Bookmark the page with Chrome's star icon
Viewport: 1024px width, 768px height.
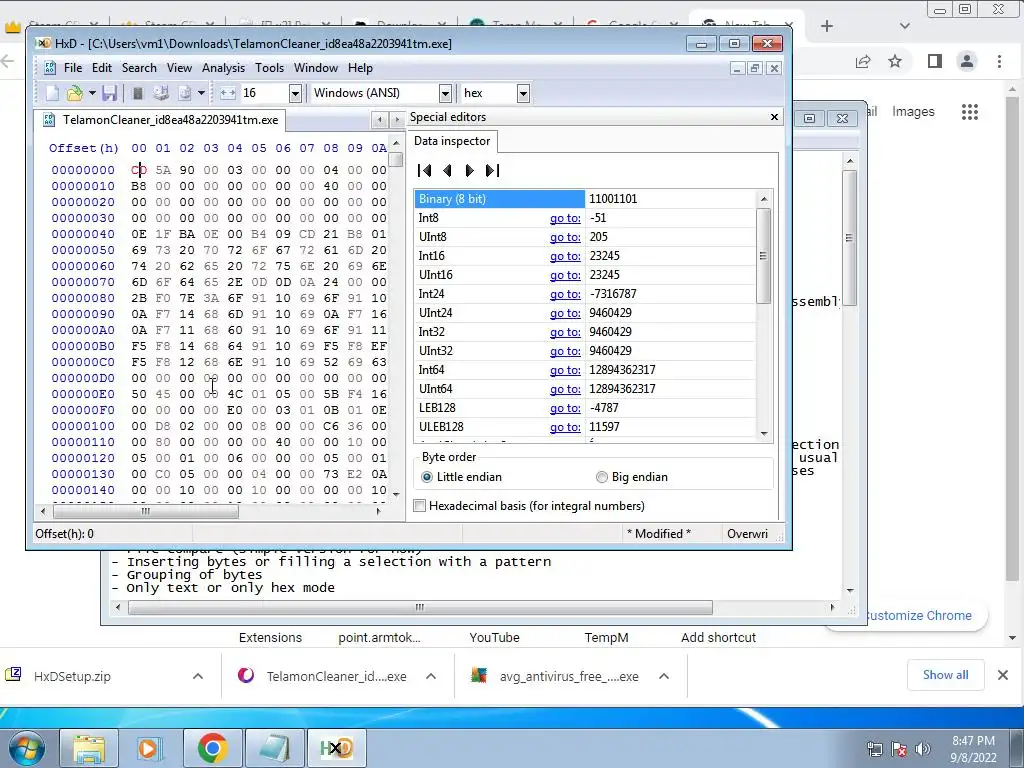[895, 61]
